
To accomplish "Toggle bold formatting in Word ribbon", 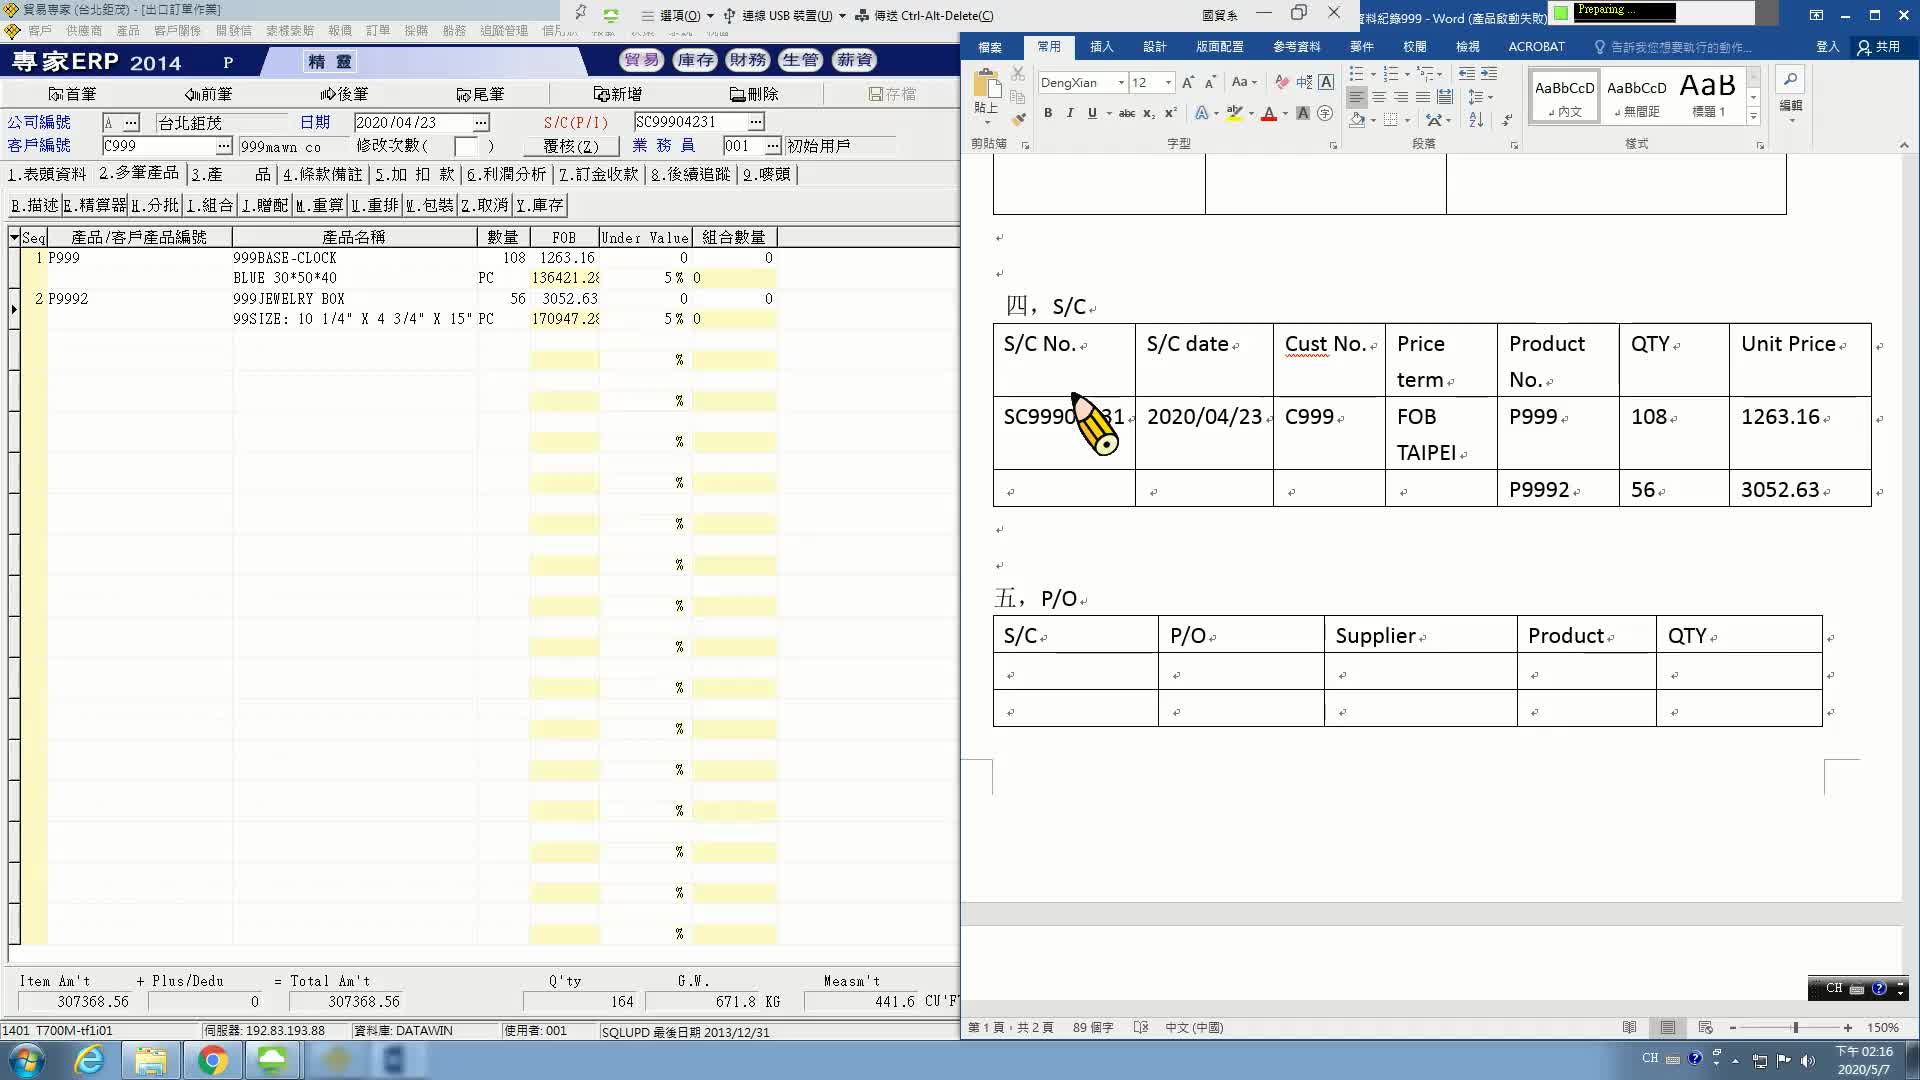I will point(1047,113).
